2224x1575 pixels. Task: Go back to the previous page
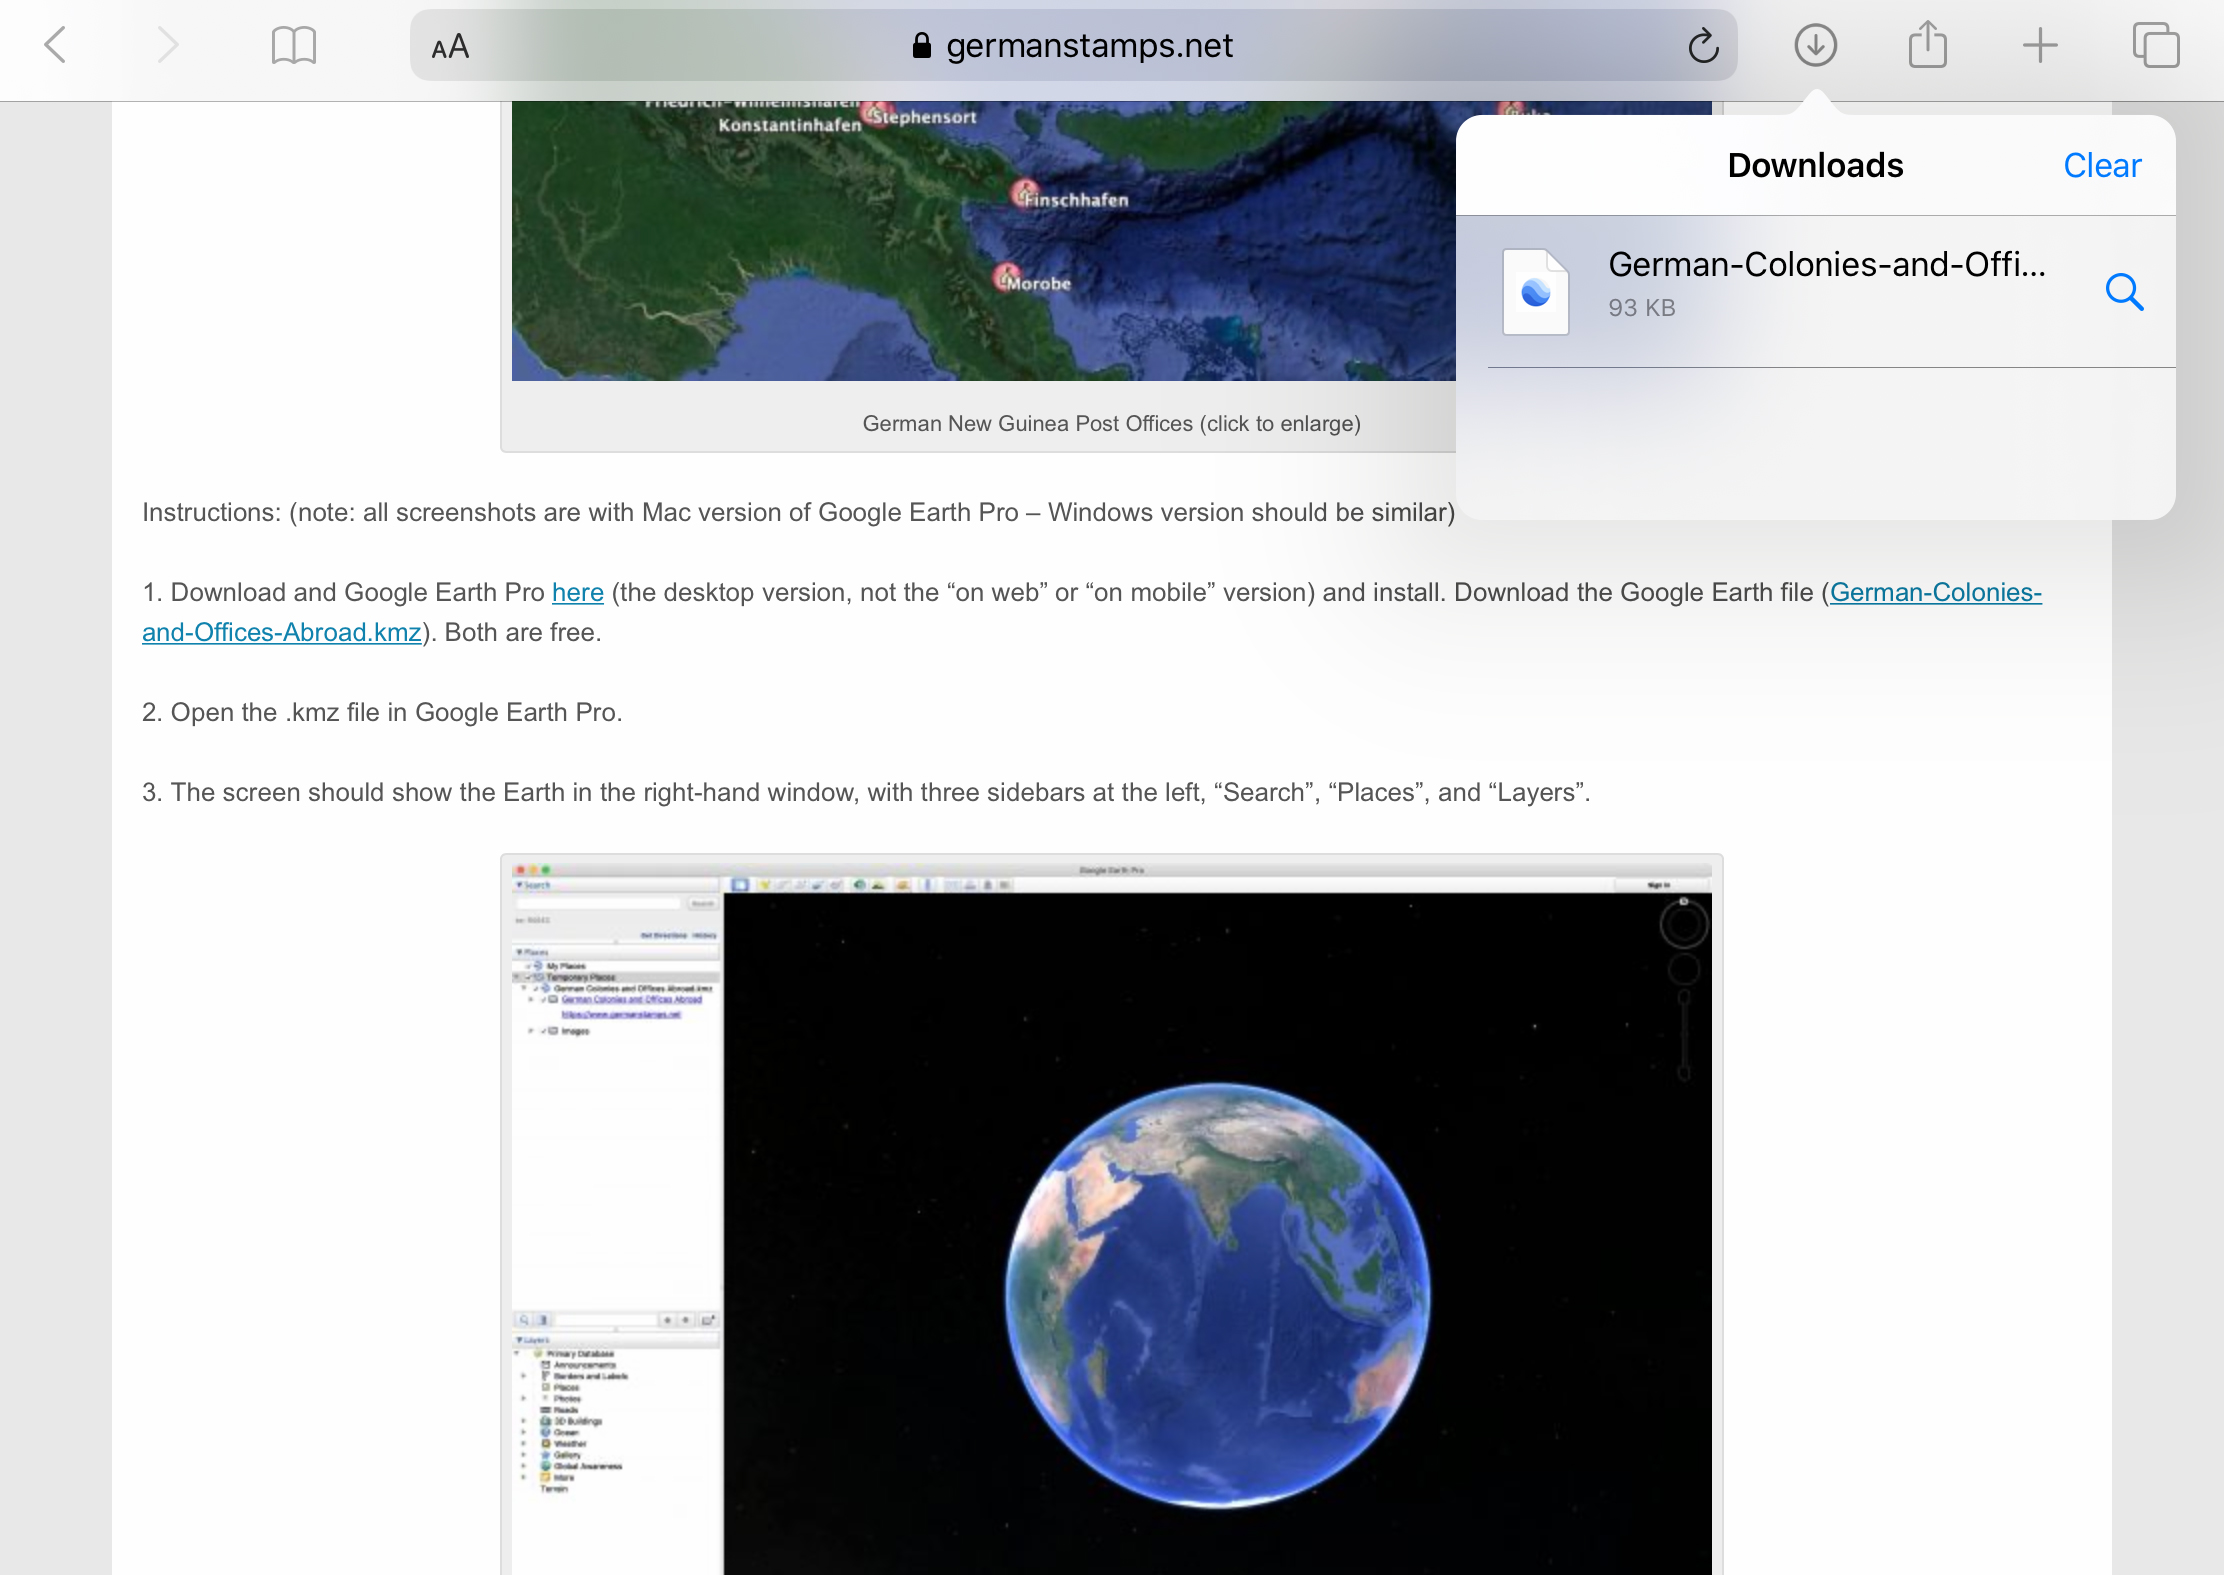(56, 45)
